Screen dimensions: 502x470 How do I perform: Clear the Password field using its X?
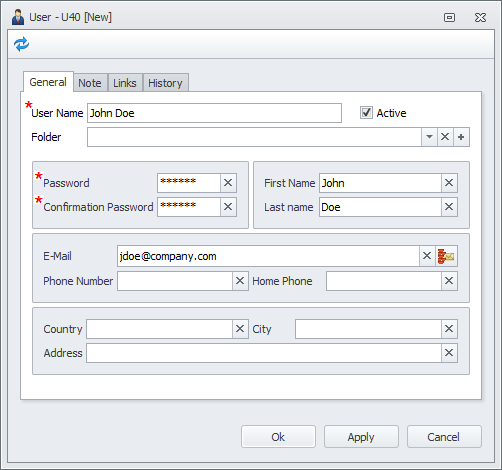tap(228, 183)
